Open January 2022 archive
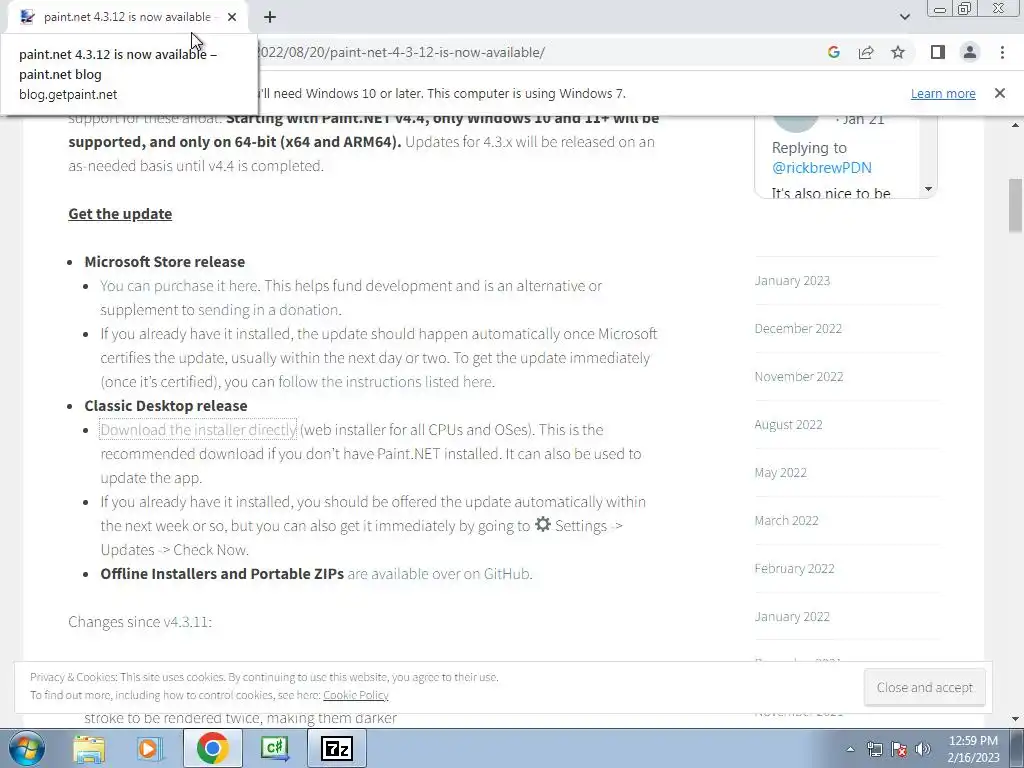Image resolution: width=1024 pixels, height=768 pixels. [792, 616]
